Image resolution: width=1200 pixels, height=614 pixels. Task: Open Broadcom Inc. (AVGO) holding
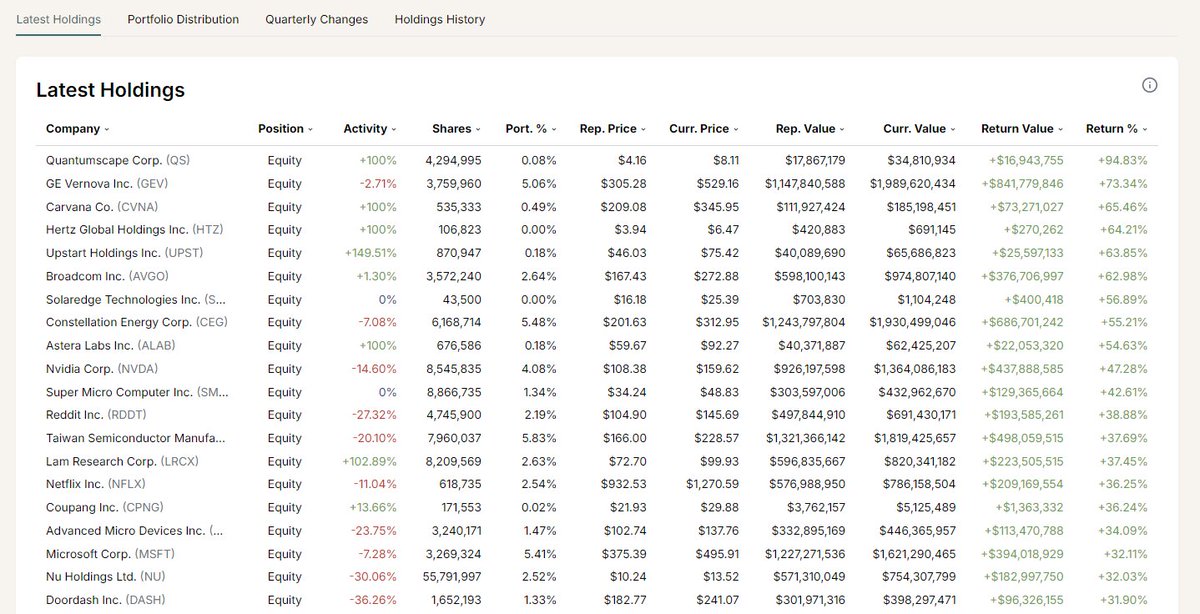pos(109,276)
